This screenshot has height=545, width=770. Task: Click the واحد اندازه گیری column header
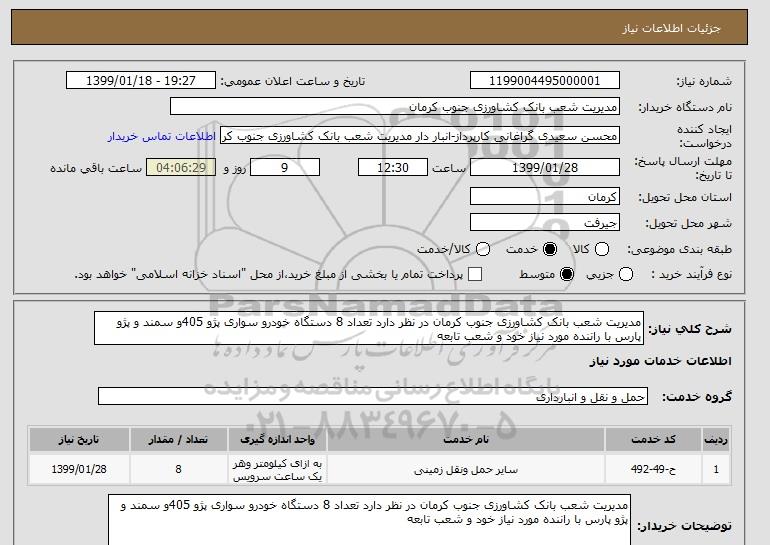pos(277,439)
